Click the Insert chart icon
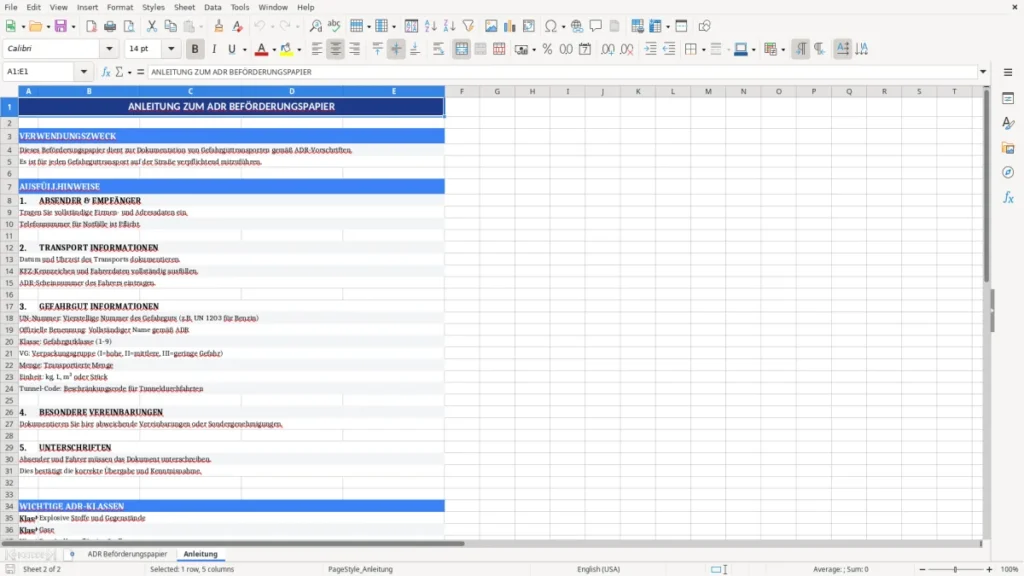 [x=509, y=26]
